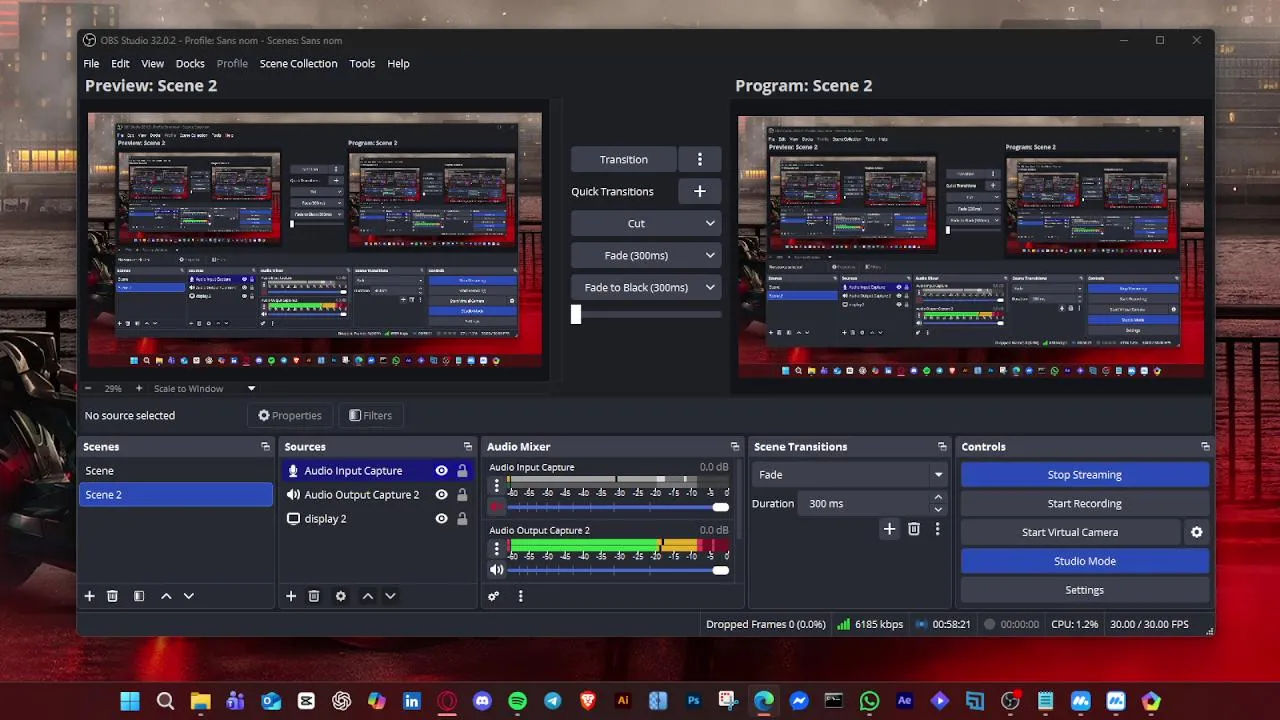
Task: Open the Edit menu
Action: pos(120,63)
